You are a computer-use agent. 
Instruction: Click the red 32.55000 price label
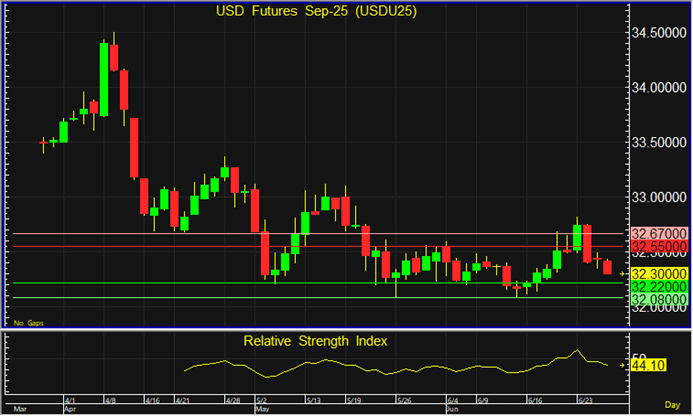point(657,246)
